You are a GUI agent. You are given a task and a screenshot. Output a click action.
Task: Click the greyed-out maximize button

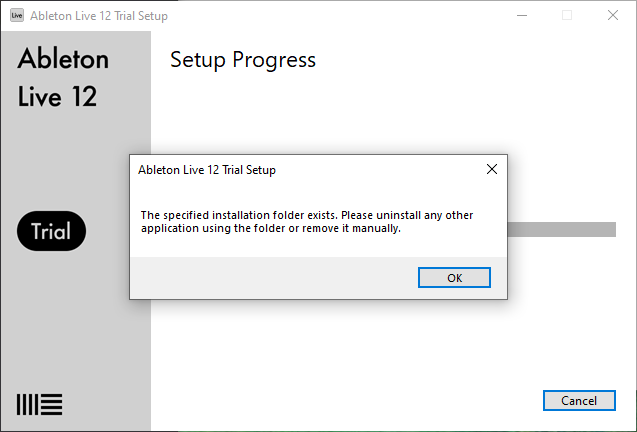pyautogui.click(x=567, y=15)
